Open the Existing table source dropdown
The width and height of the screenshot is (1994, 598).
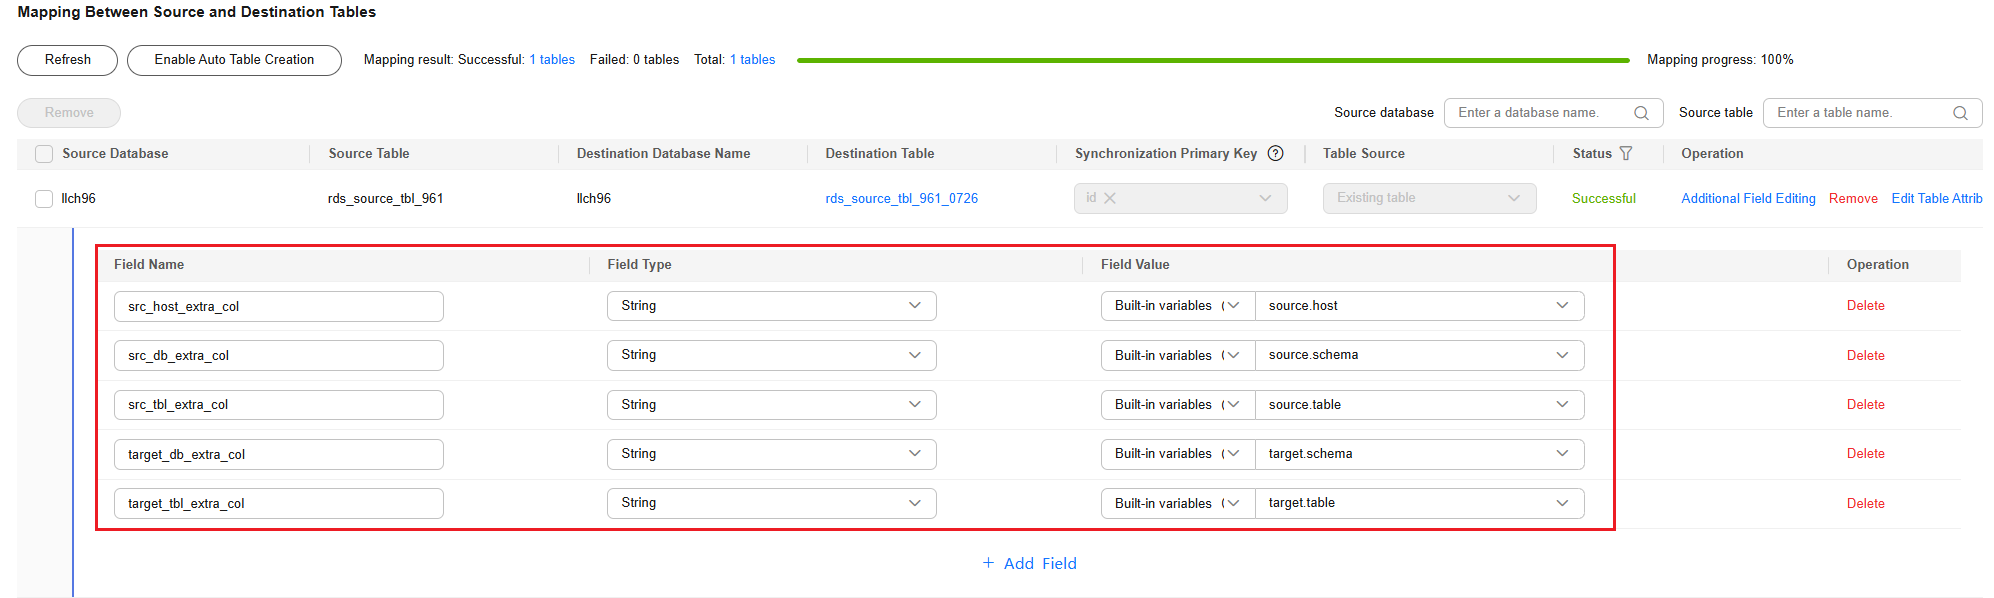[1428, 198]
